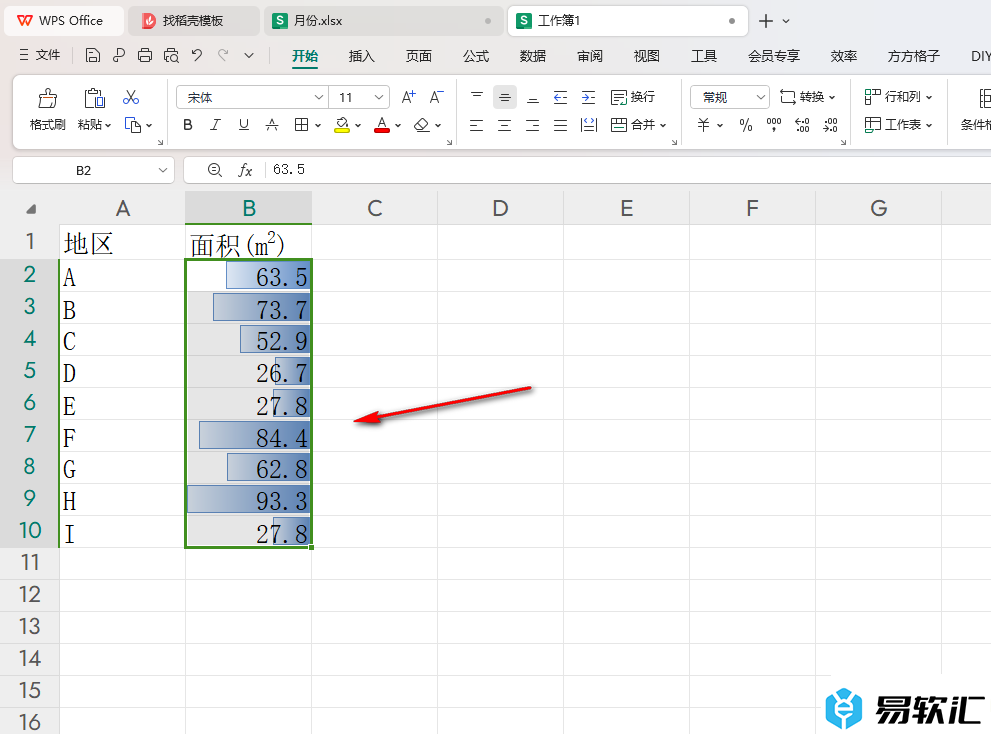
Task: Apply justified alignment
Action: (561, 125)
